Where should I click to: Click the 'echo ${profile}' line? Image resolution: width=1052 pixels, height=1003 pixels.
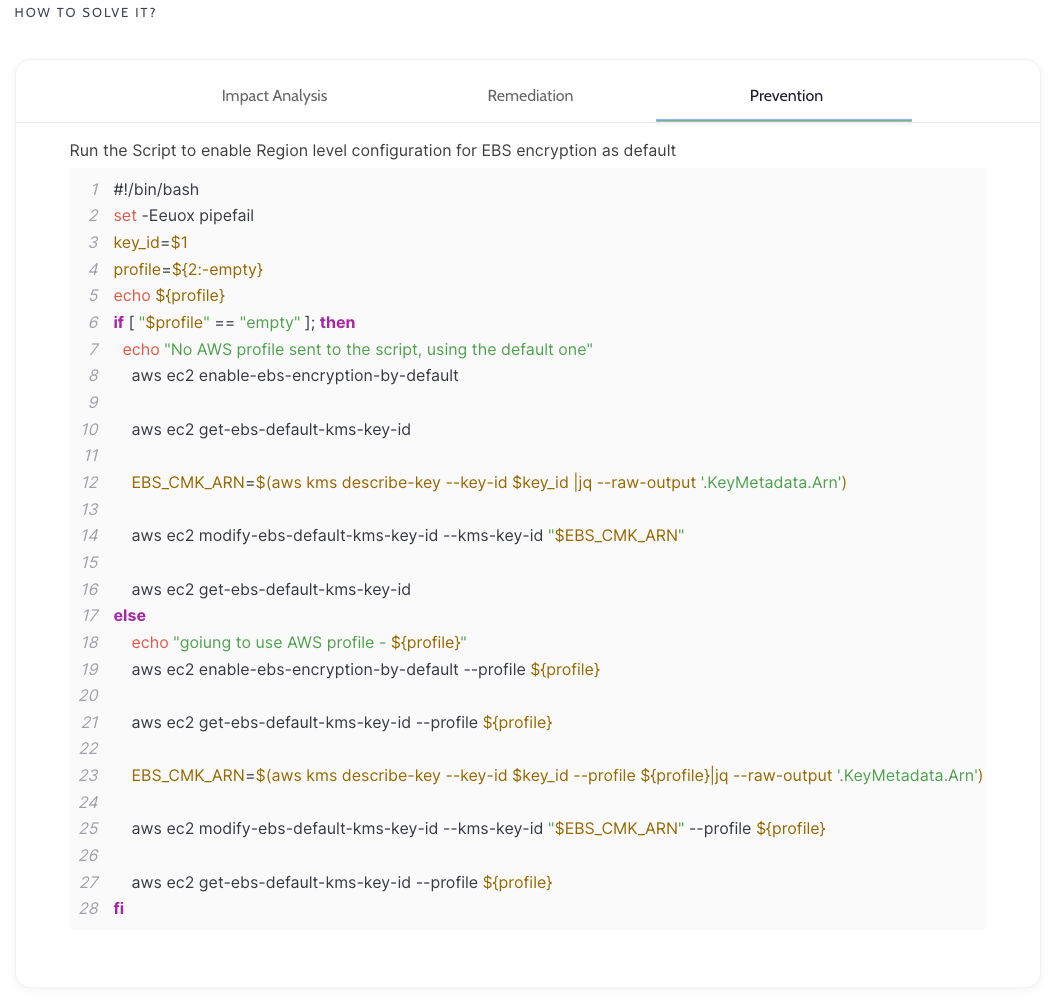point(169,296)
